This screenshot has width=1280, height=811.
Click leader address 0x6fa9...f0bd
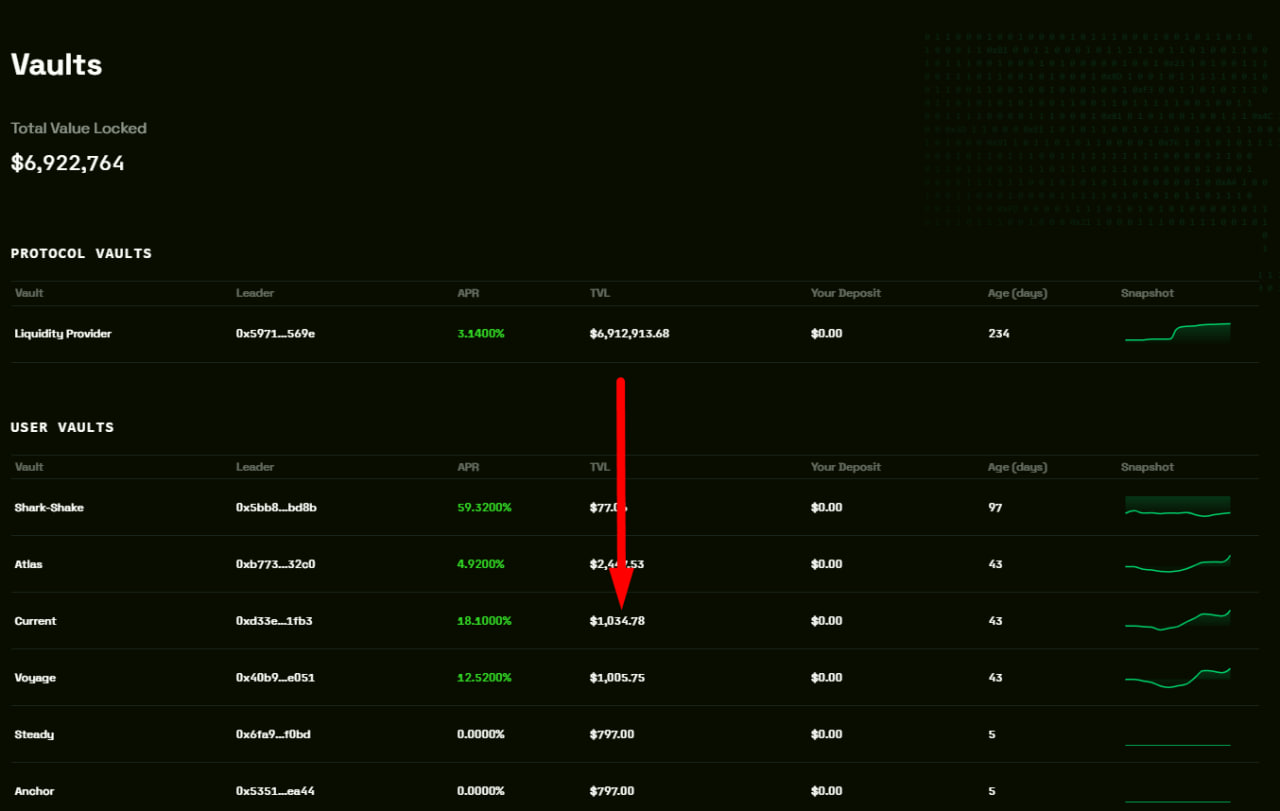click(x=273, y=735)
